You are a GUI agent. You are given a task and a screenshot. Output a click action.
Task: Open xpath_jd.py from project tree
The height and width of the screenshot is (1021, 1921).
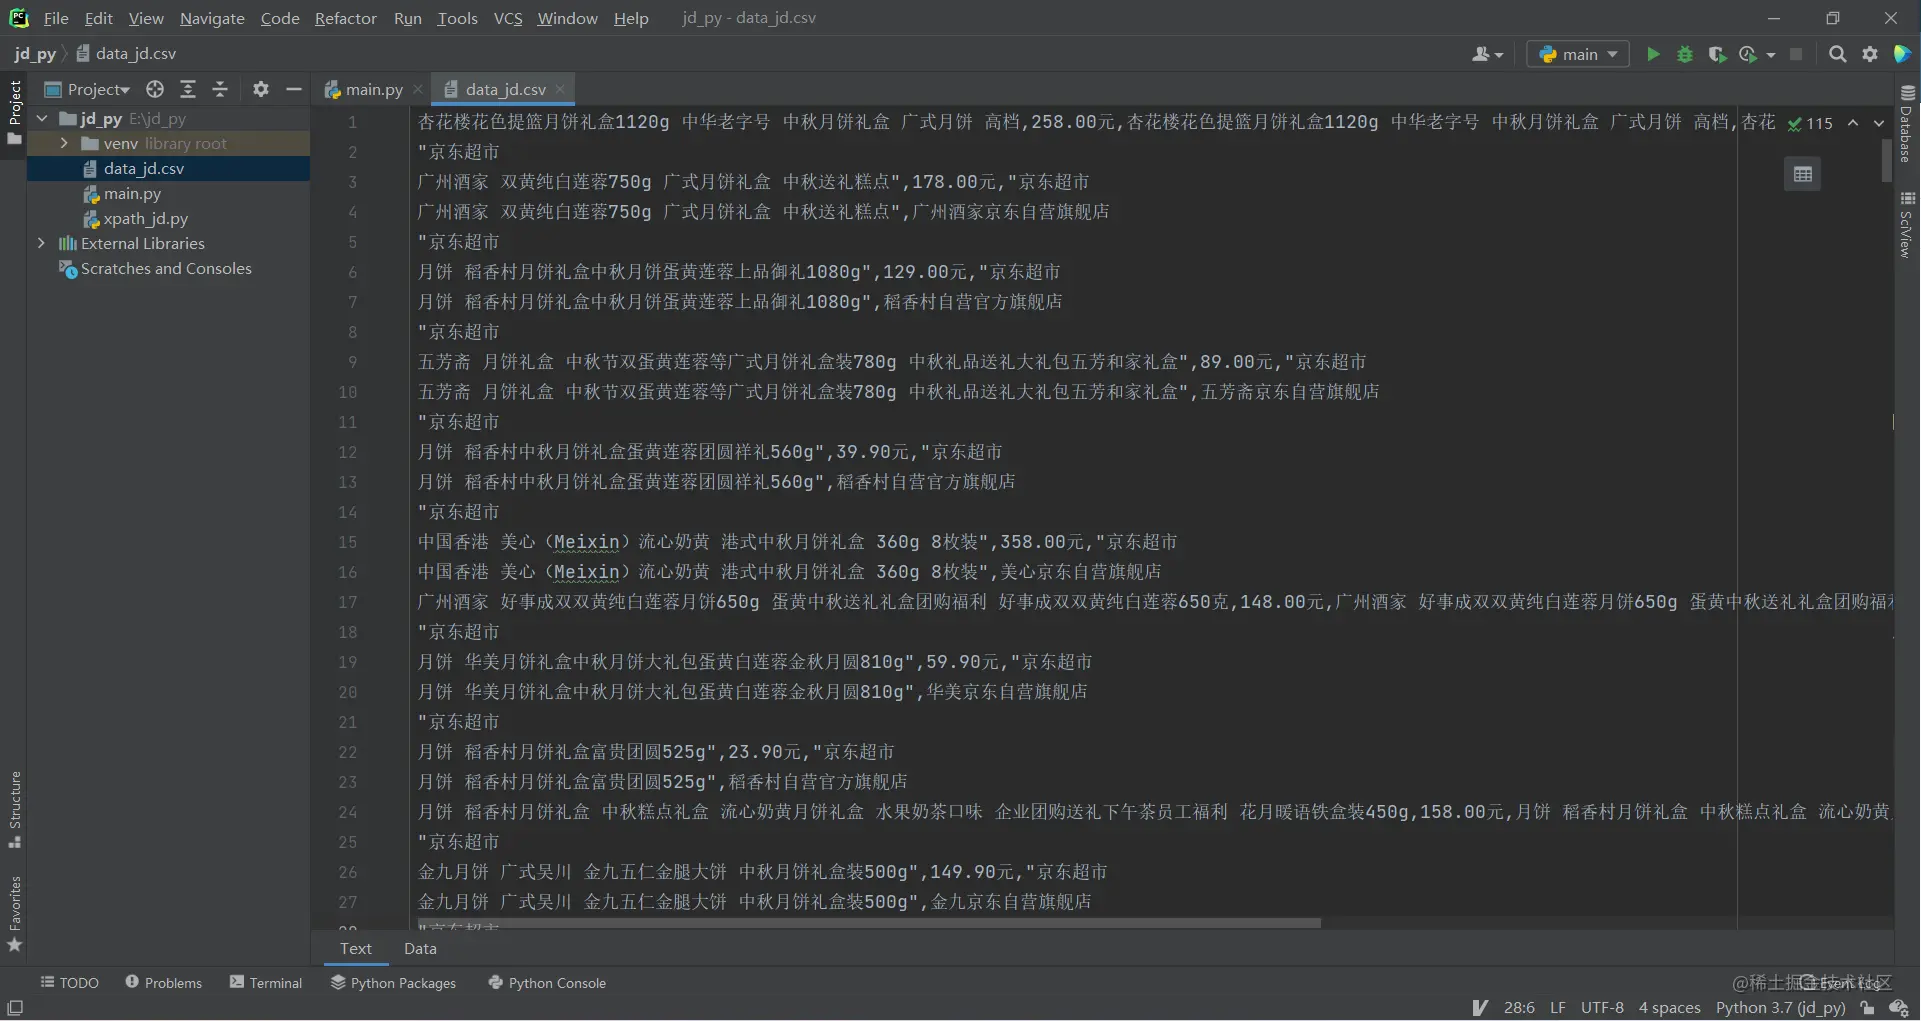tap(145, 218)
